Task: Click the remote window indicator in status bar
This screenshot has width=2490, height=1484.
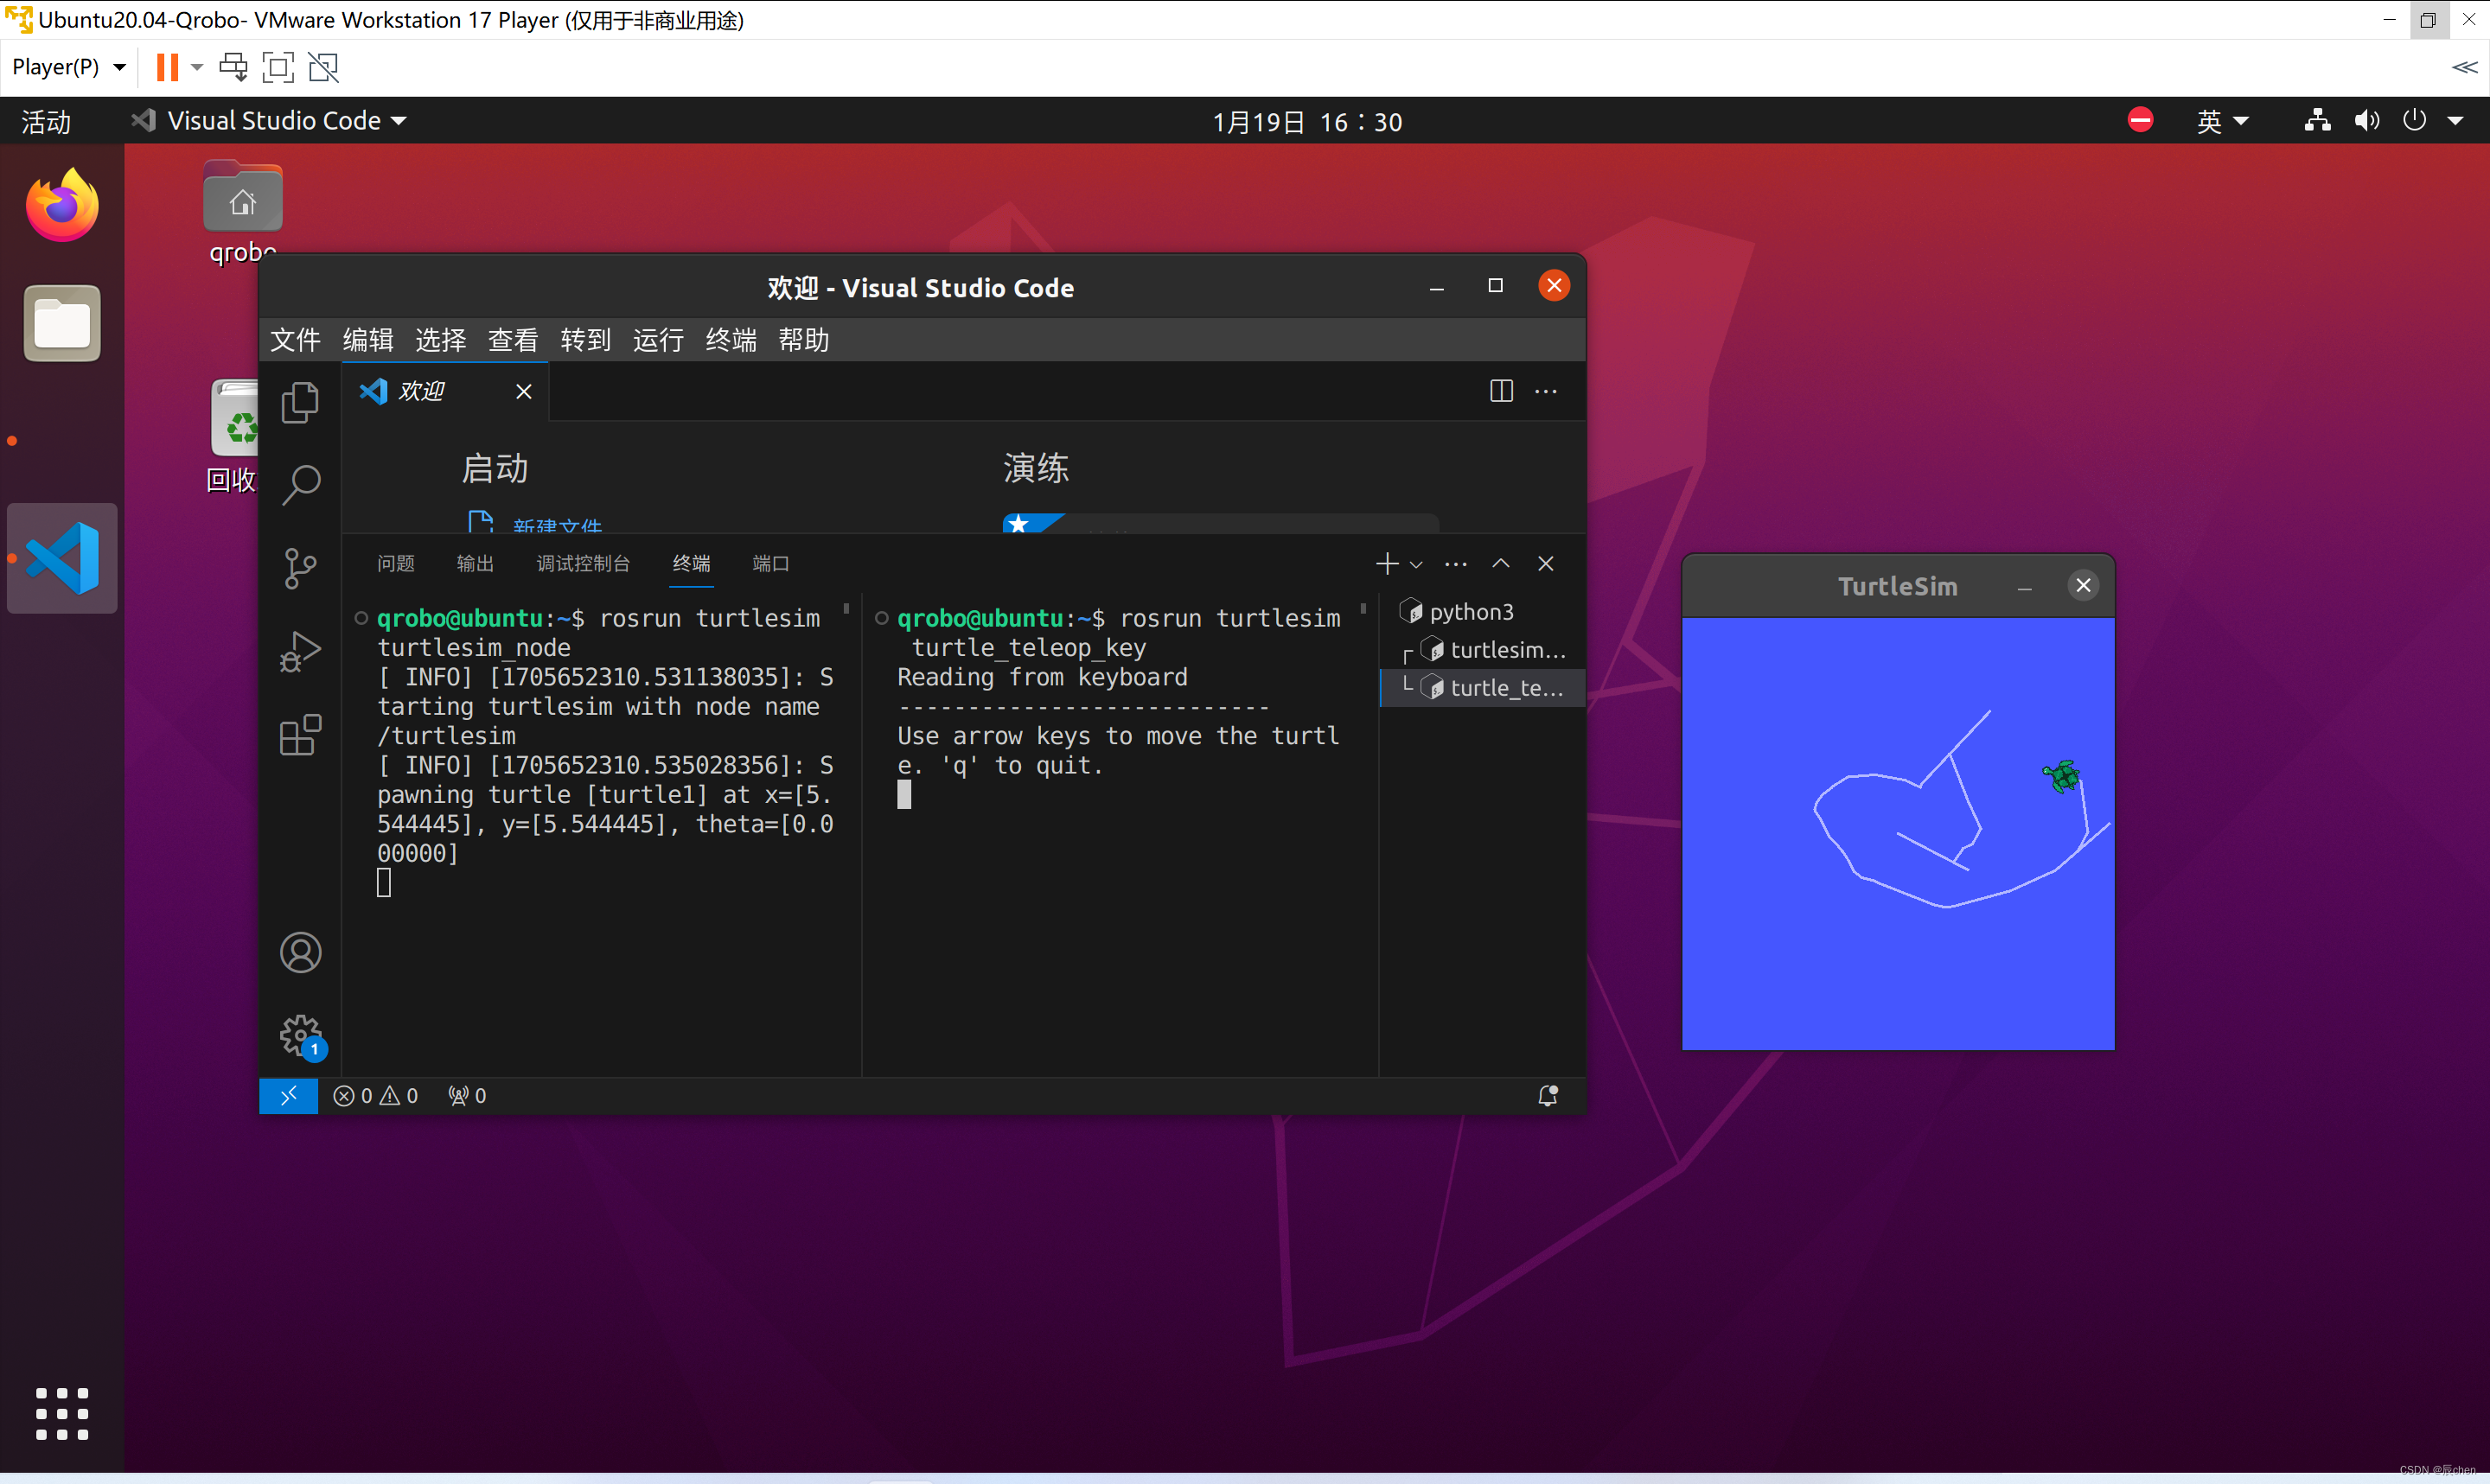Action: pyautogui.click(x=288, y=1096)
